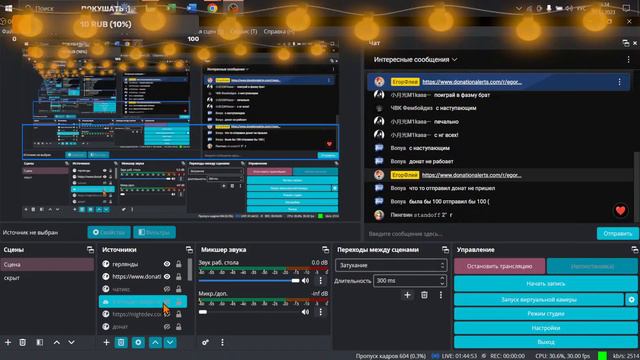Undock the Переходы между сценами panel
Image resolution: width=640 pixels, height=360 pixels.
[445, 249]
